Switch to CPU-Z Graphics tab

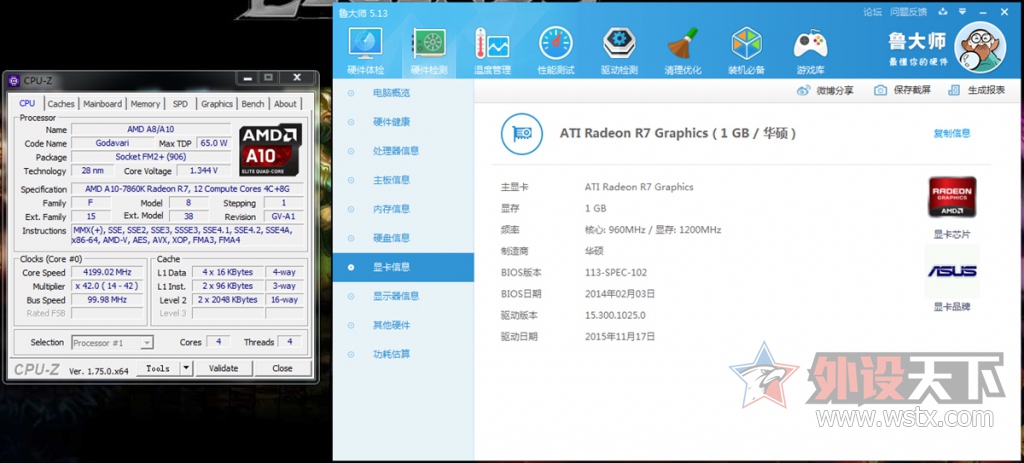217,104
